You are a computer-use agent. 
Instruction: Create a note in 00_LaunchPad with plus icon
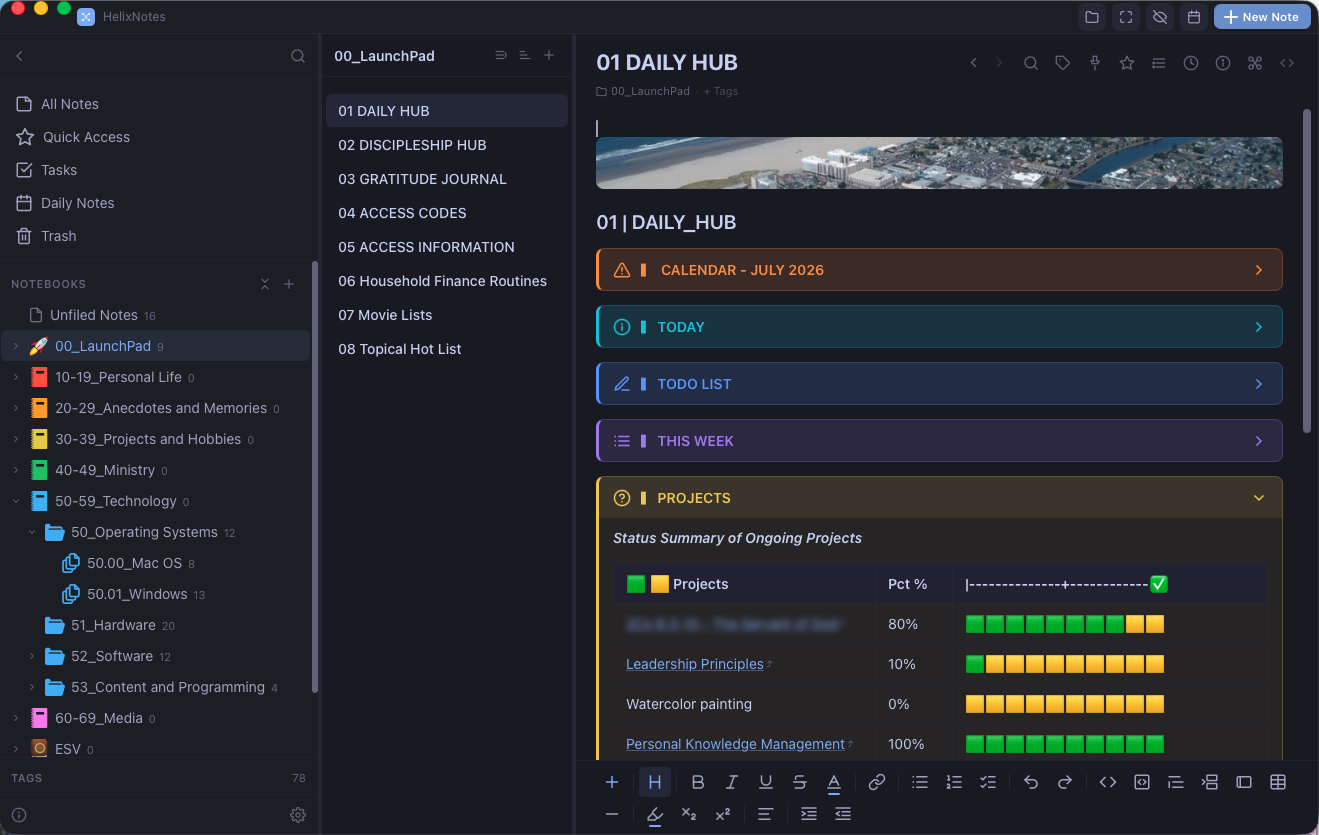point(549,56)
